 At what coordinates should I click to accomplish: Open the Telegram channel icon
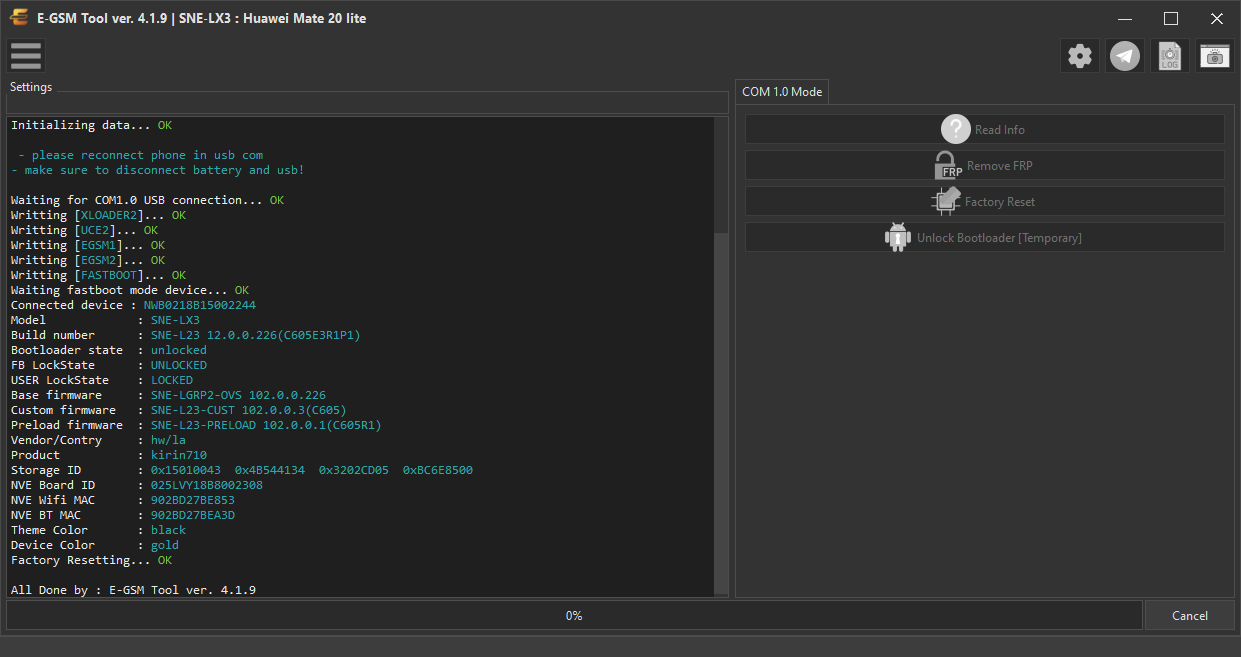pos(1125,56)
